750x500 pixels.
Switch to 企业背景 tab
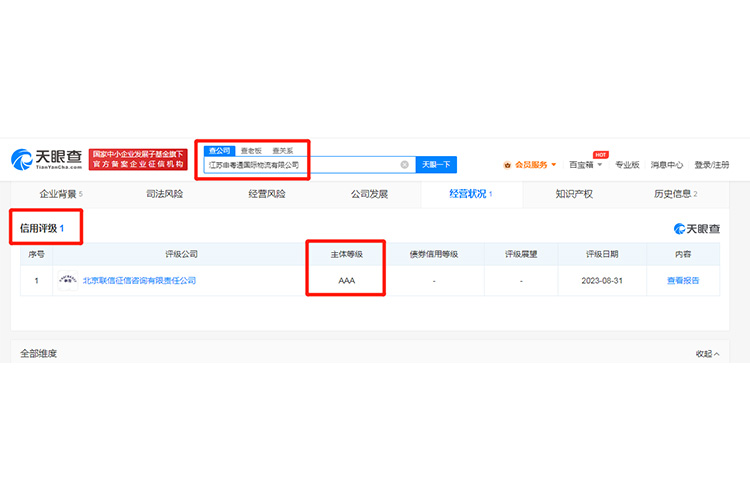[61, 194]
